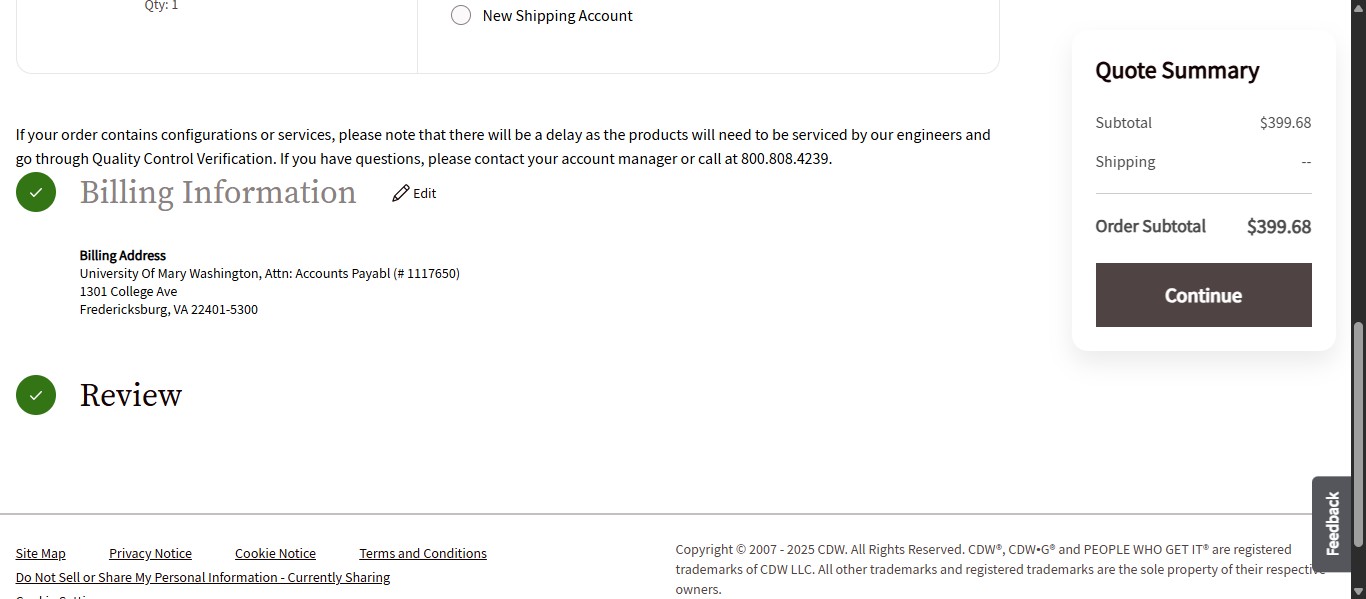1366x599 pixels.
Task: Open the Feedback panel on the right edge
Action: [1331, 523]
